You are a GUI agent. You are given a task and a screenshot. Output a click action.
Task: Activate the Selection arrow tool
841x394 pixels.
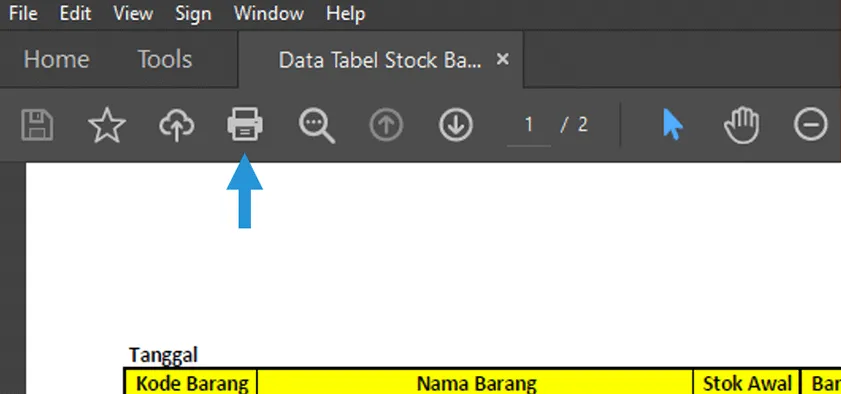tap(673, 124)
